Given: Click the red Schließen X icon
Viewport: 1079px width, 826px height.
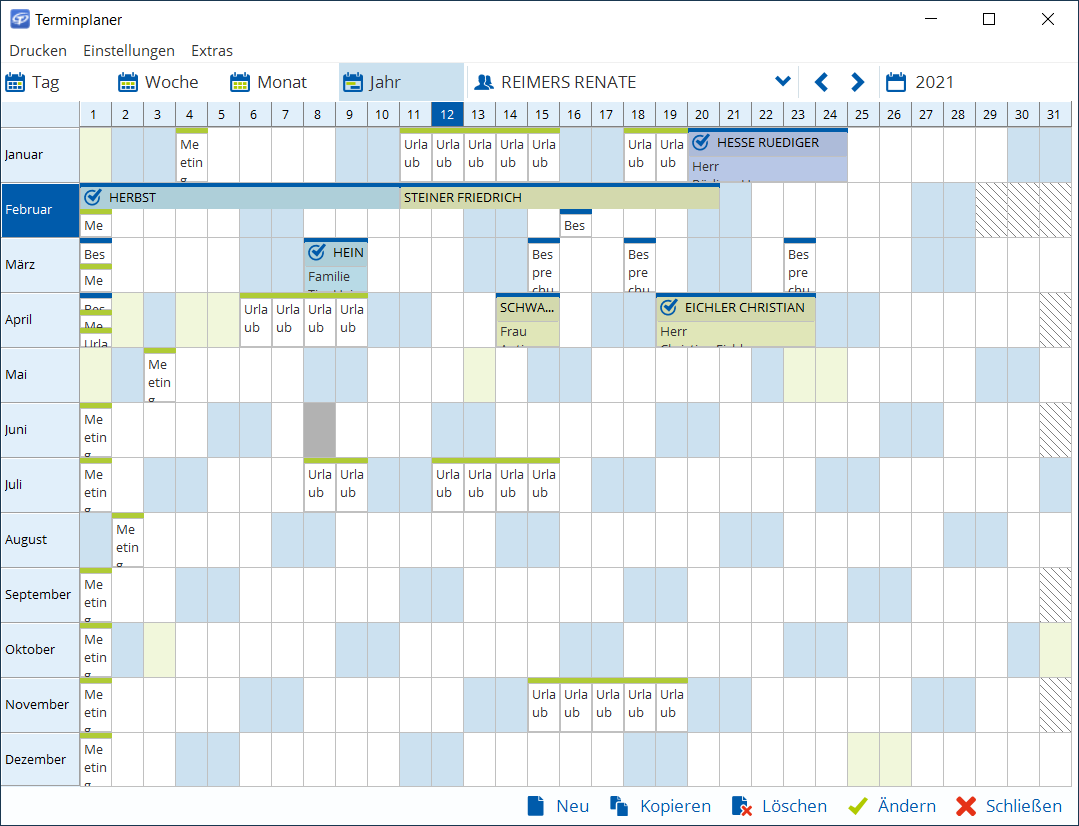Looking at the screenshot, I should pos(966,806).
